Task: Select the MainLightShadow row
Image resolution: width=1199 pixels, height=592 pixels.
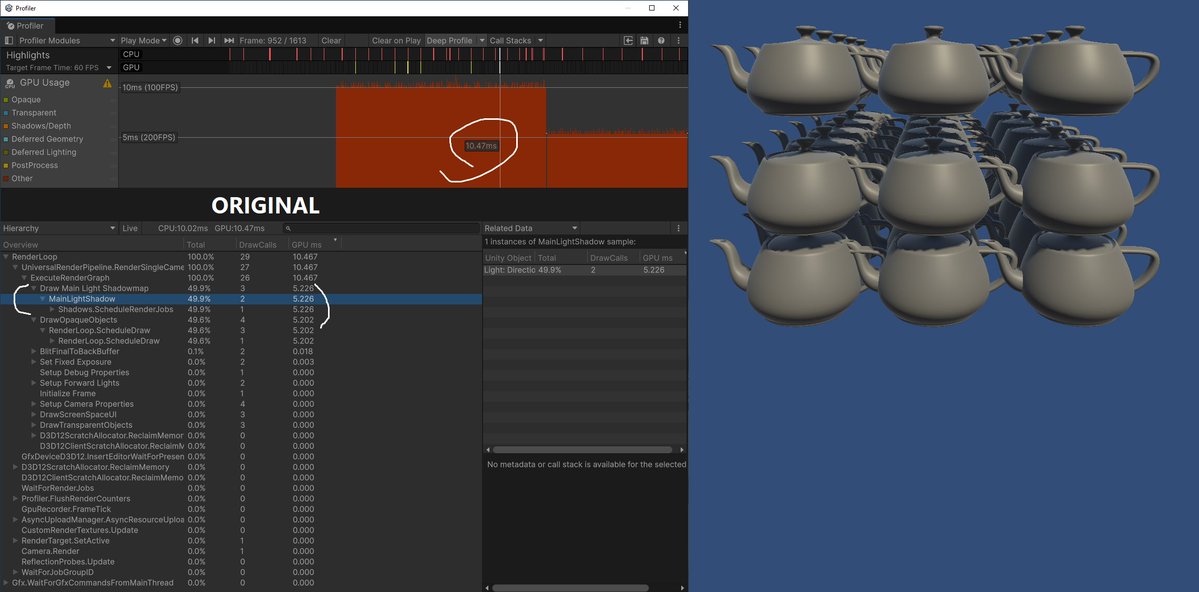Action: 241,299
